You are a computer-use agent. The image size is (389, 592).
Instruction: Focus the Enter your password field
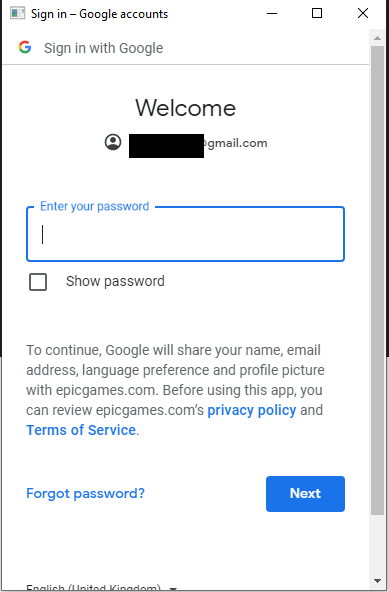(185, 234)
